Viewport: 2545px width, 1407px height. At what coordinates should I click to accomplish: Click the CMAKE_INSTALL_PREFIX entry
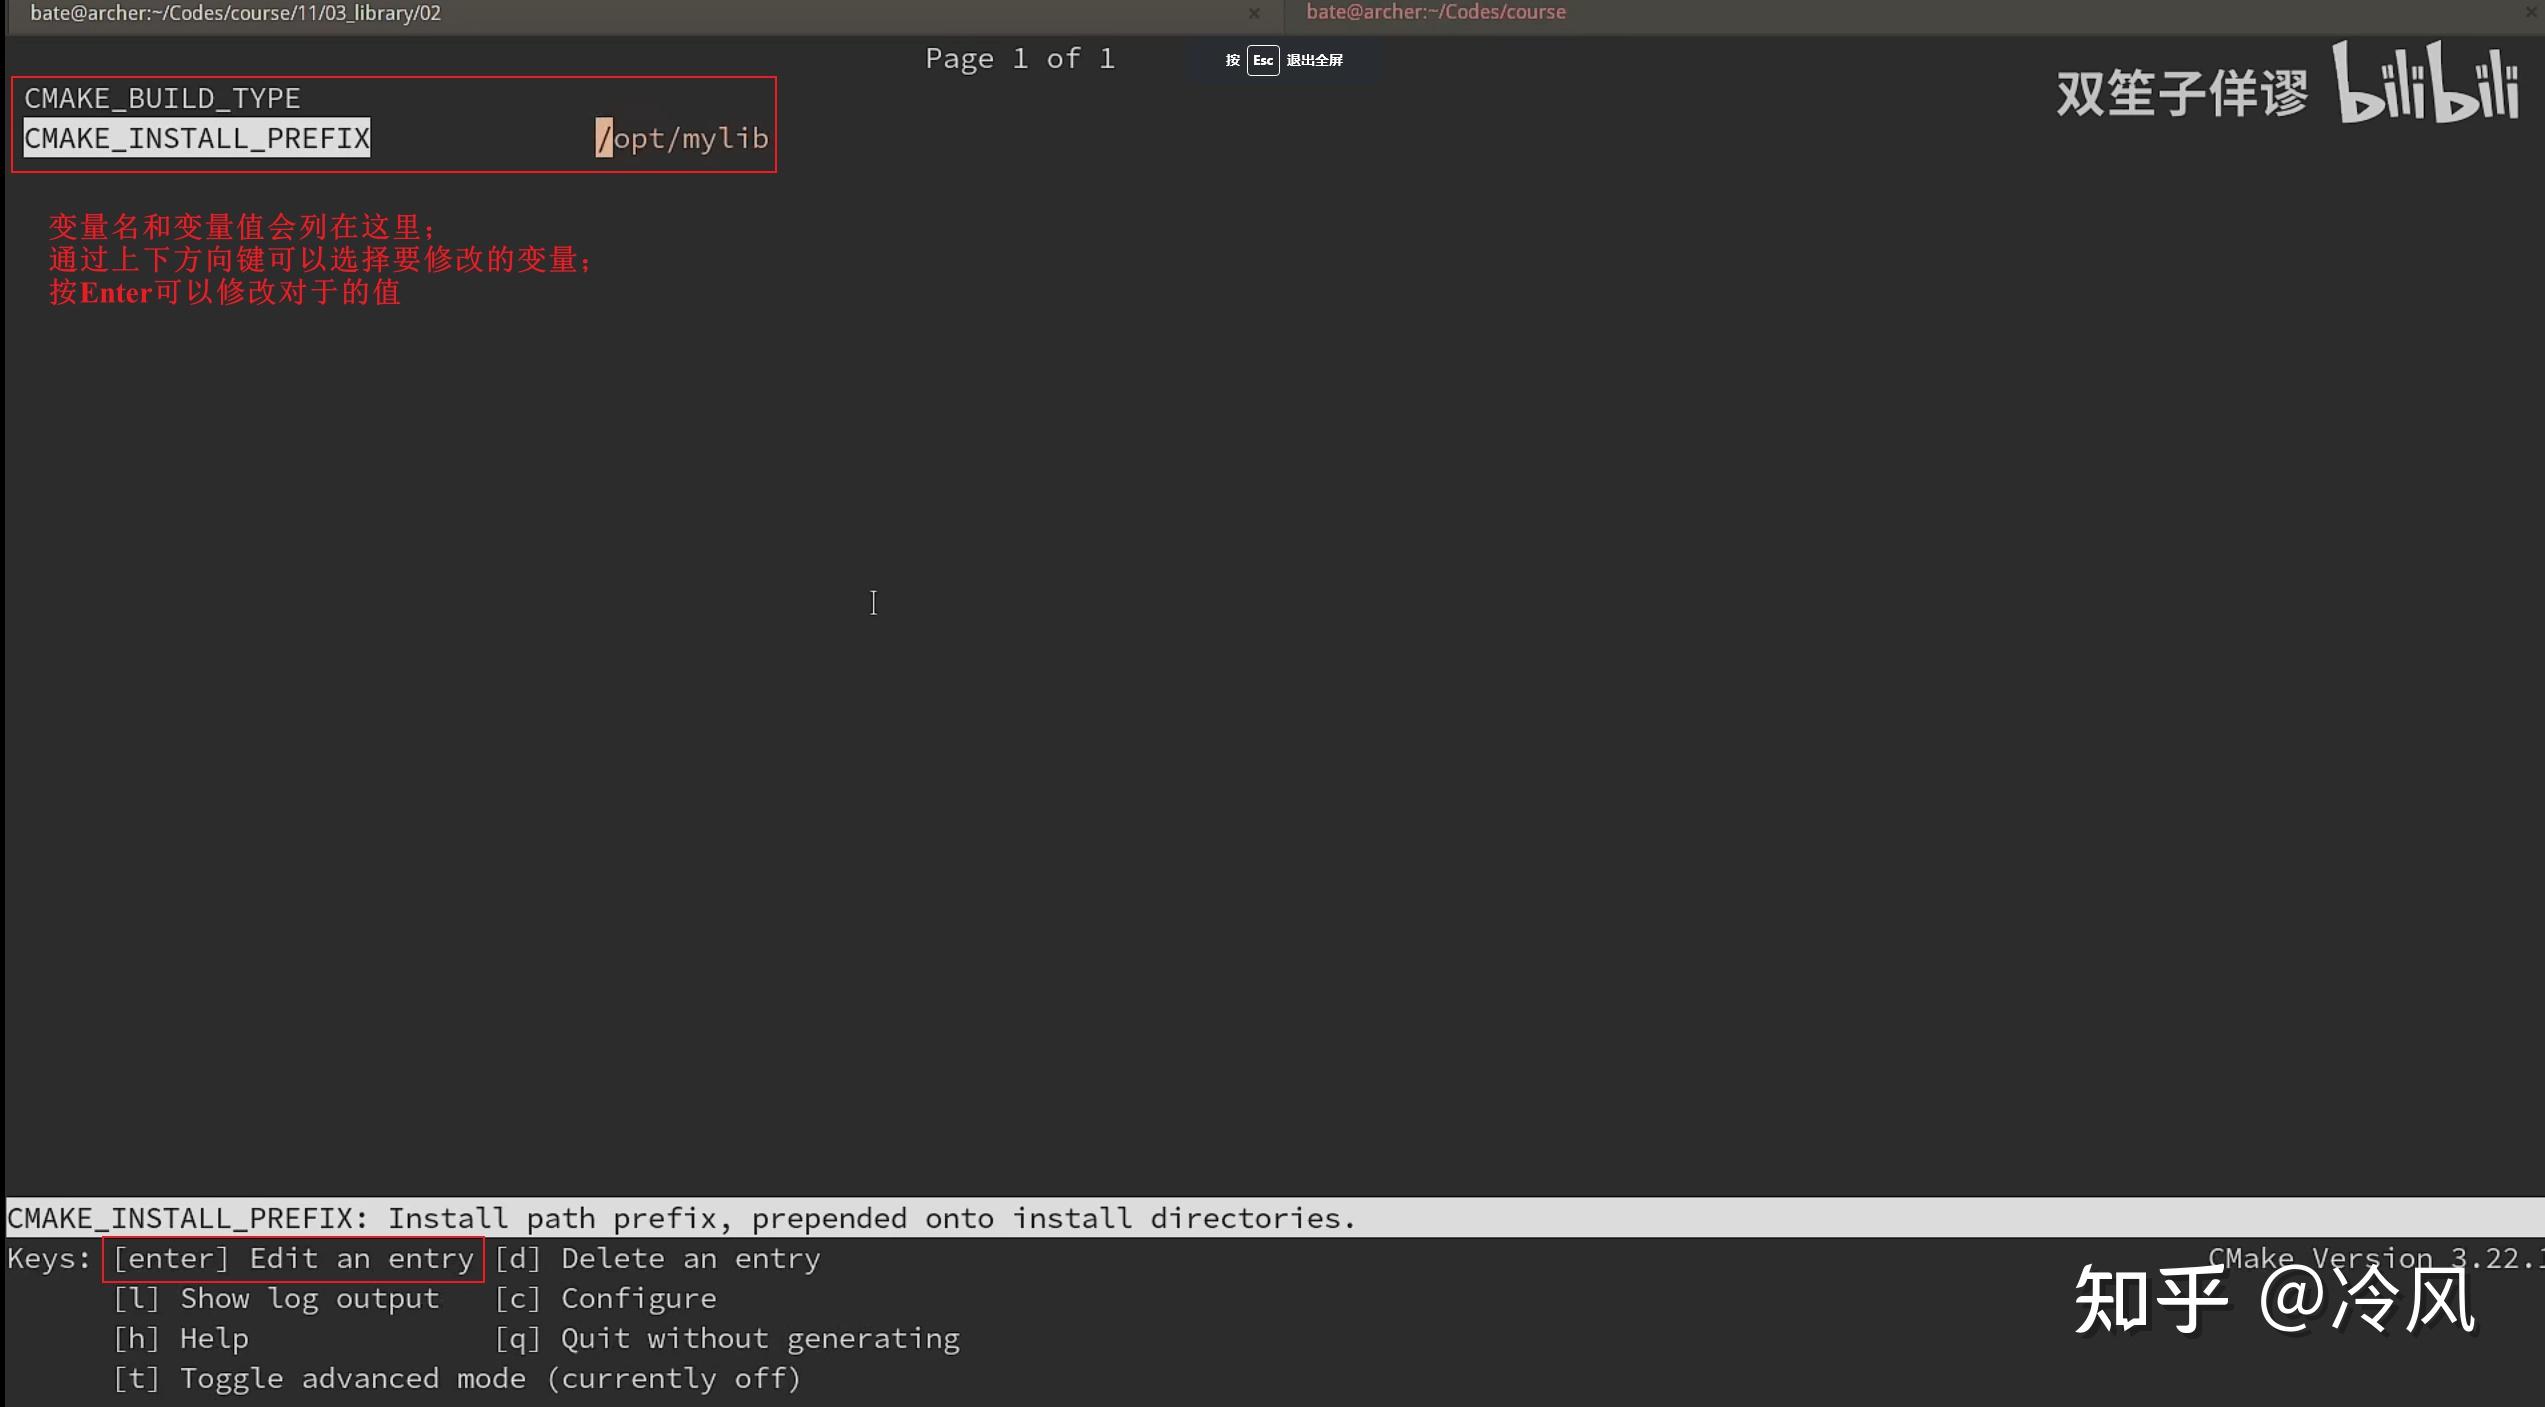(196, 137)
